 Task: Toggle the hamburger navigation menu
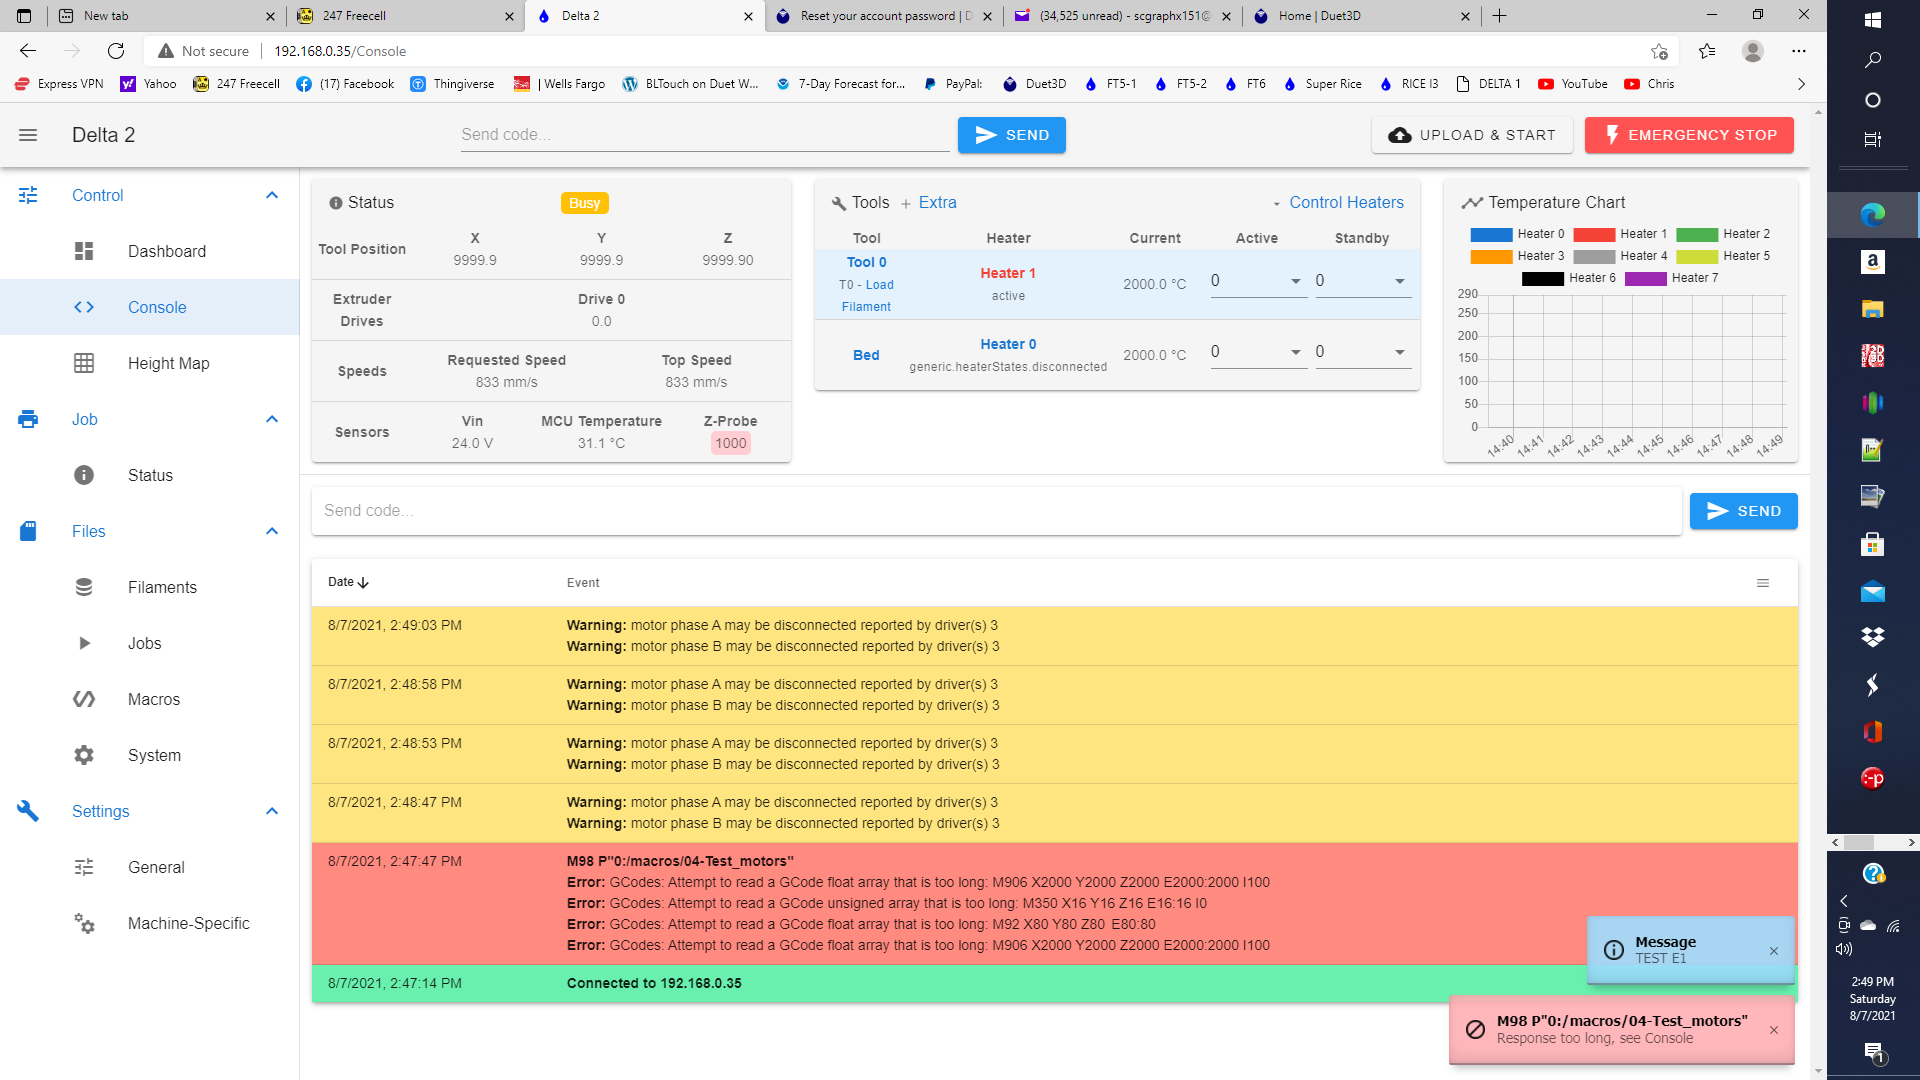tap(28, 135)
